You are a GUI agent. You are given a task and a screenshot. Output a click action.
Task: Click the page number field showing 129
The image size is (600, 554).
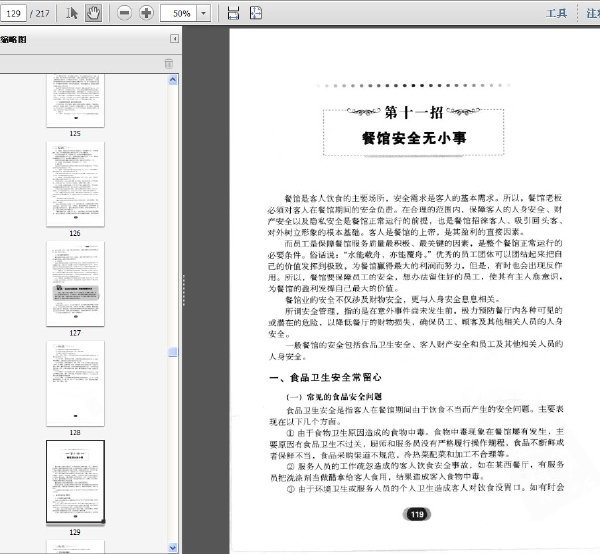[x=13, y=13]
